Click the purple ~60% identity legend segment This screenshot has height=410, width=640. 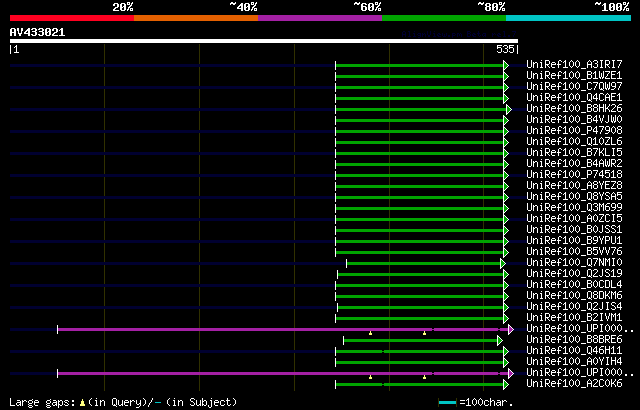click(320, 18)
